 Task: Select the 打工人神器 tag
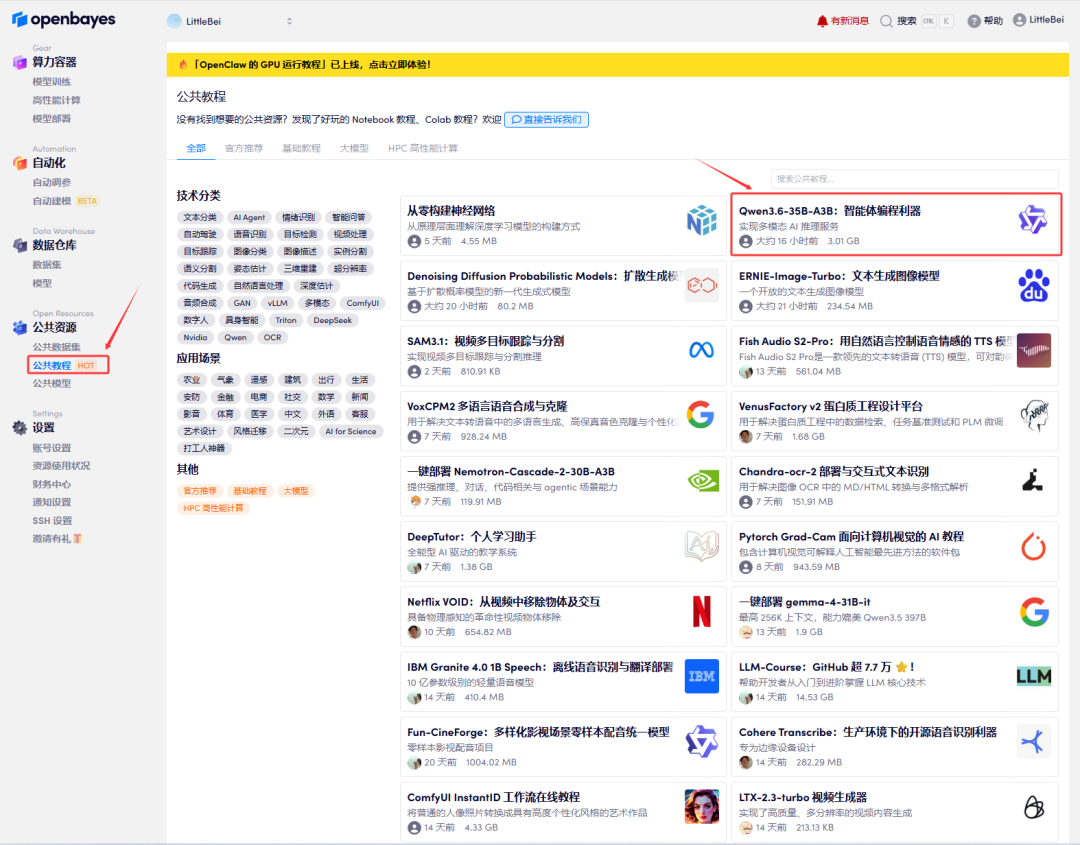click(204, 448)
